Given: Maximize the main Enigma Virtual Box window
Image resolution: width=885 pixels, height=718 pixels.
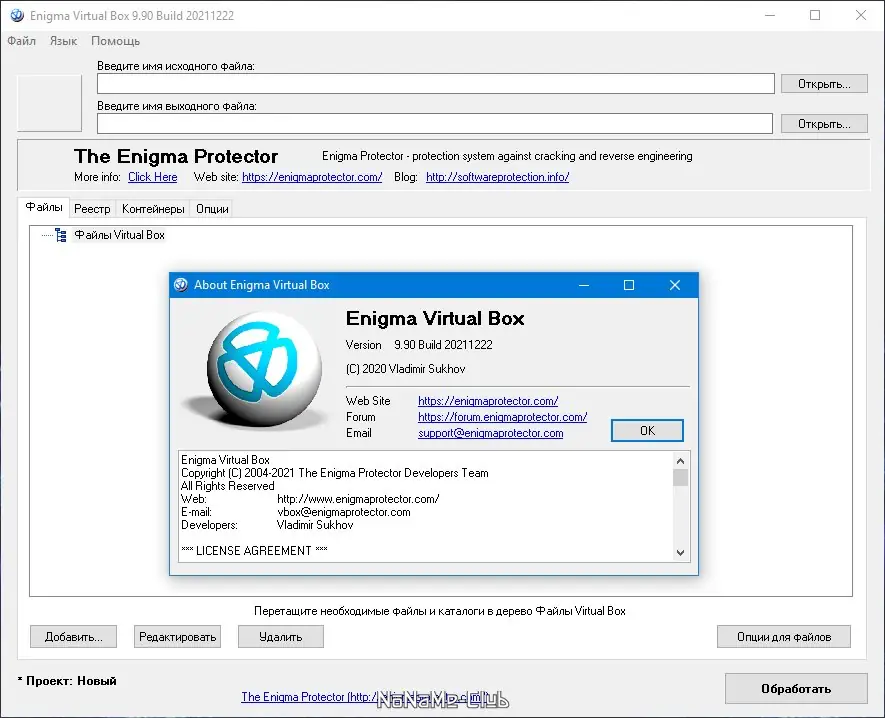Looking at the screenshot, I should [x=815, y=15].
